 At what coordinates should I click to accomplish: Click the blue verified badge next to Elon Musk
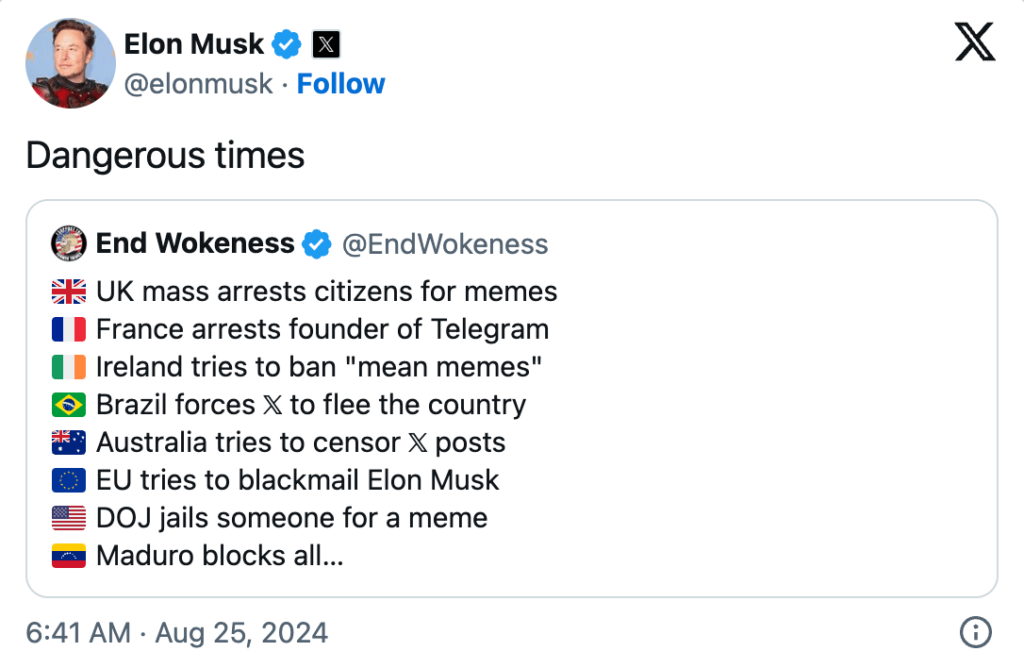288,44
